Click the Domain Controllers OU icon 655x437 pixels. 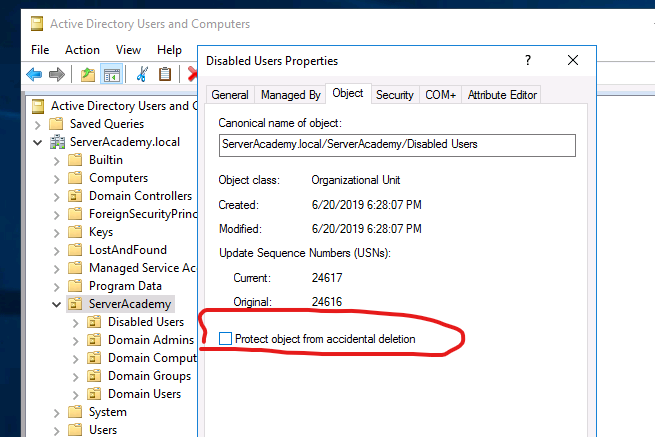[75, 196]
